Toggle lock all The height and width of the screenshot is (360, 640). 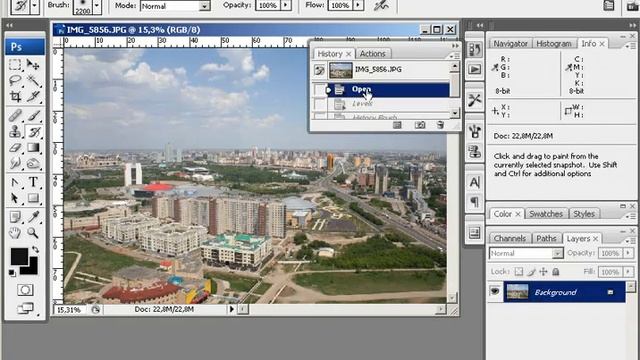pyautogui.click(x=556, y=271)
